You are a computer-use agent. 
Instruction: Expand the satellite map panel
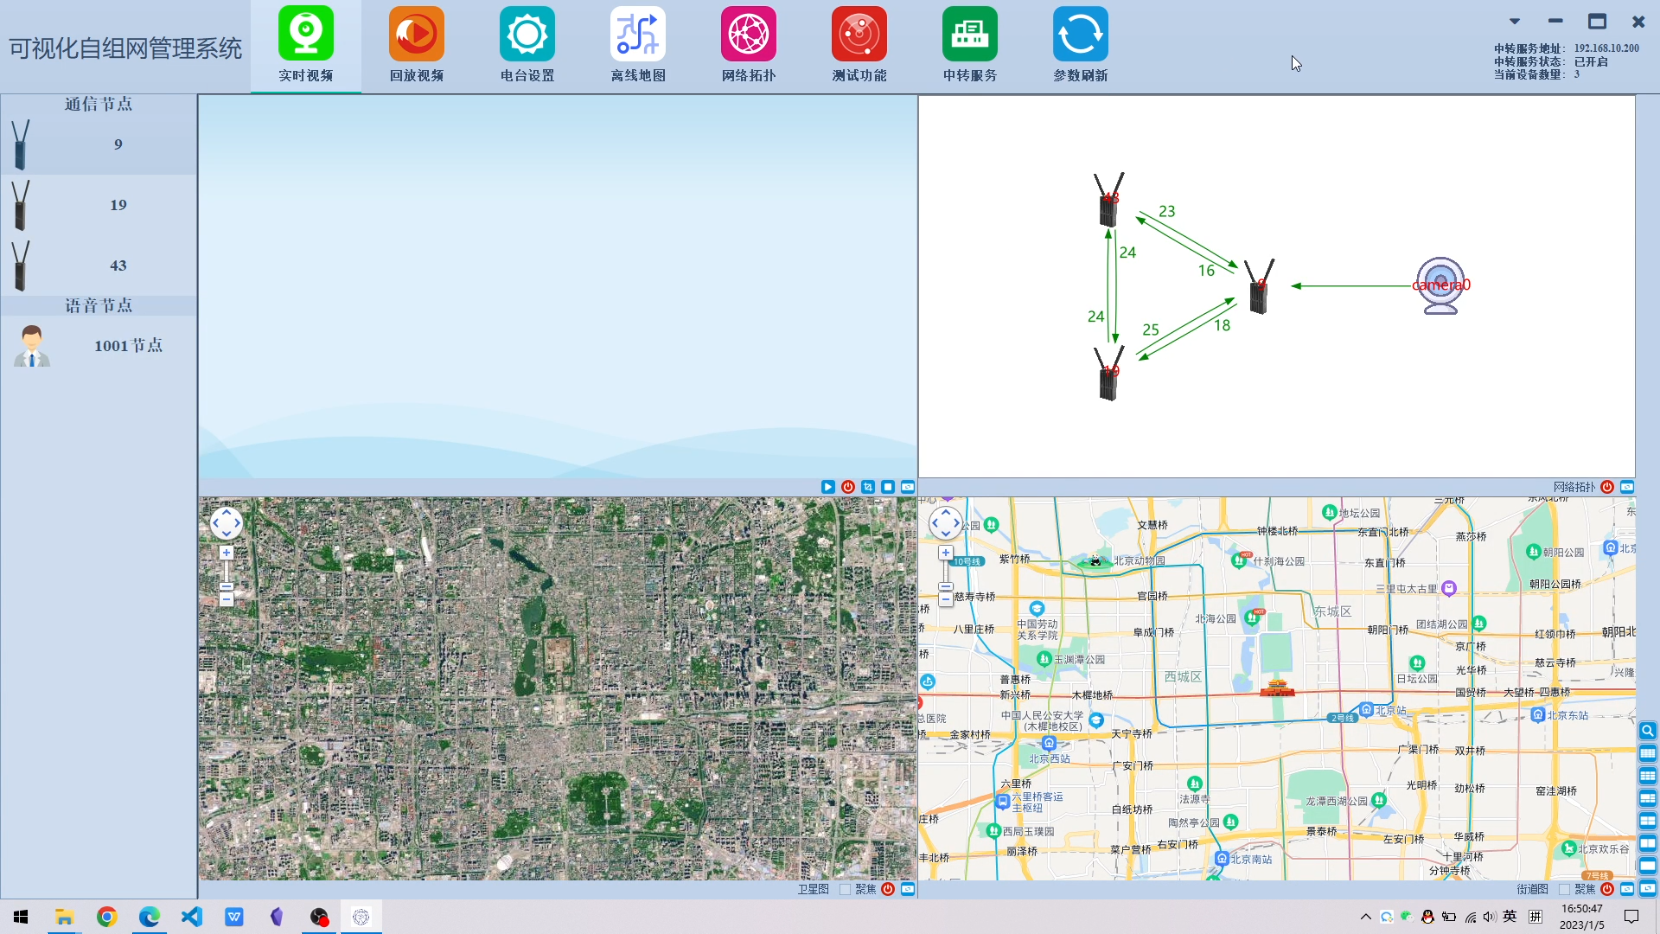pos(908,889)
